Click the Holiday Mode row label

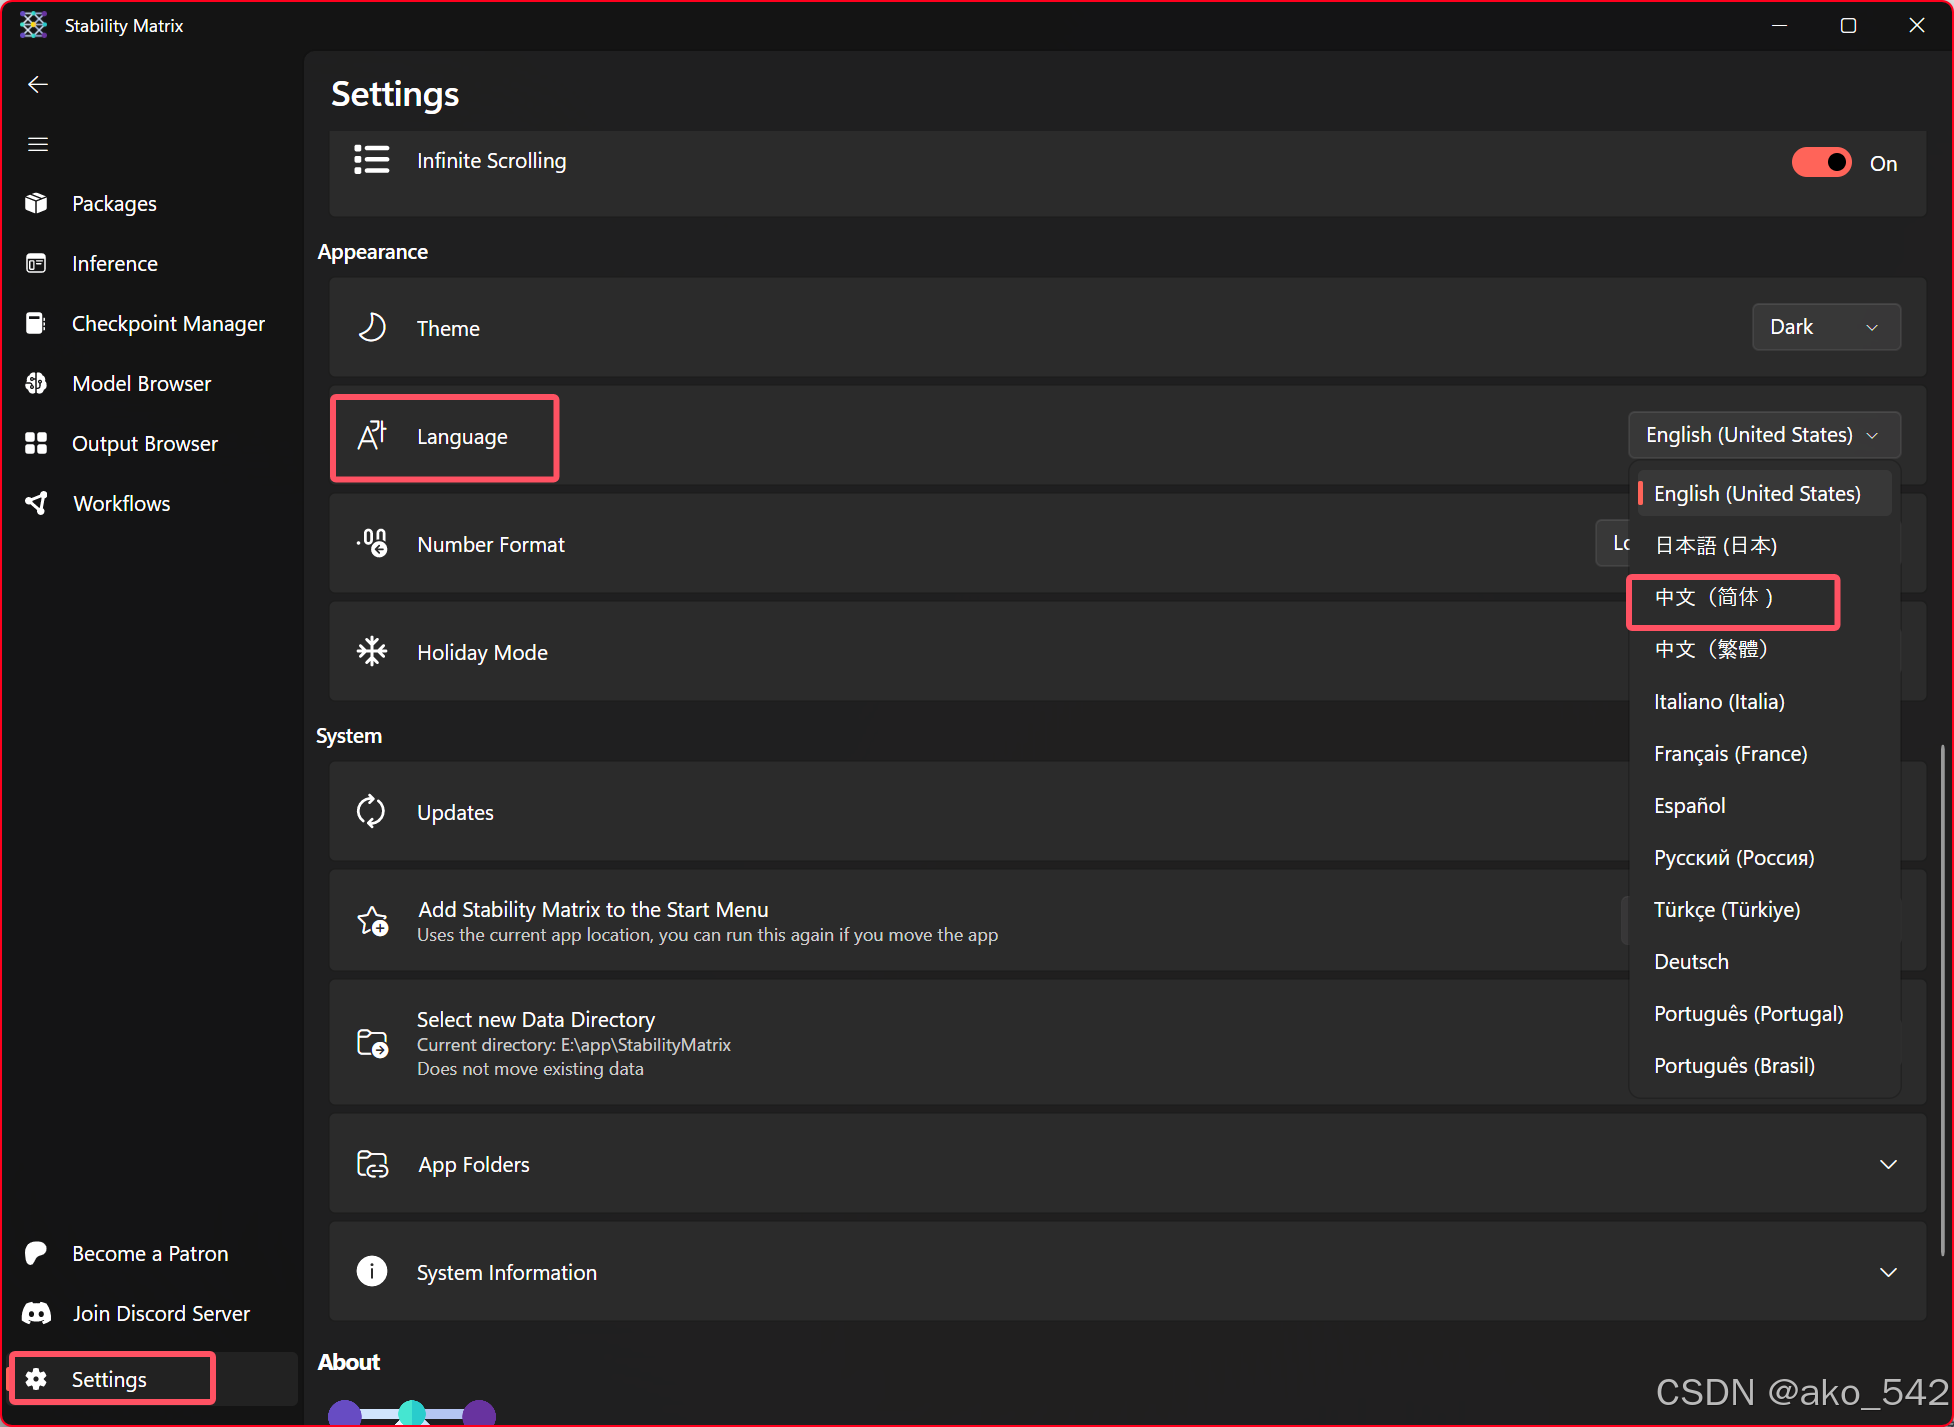[482, 652]
